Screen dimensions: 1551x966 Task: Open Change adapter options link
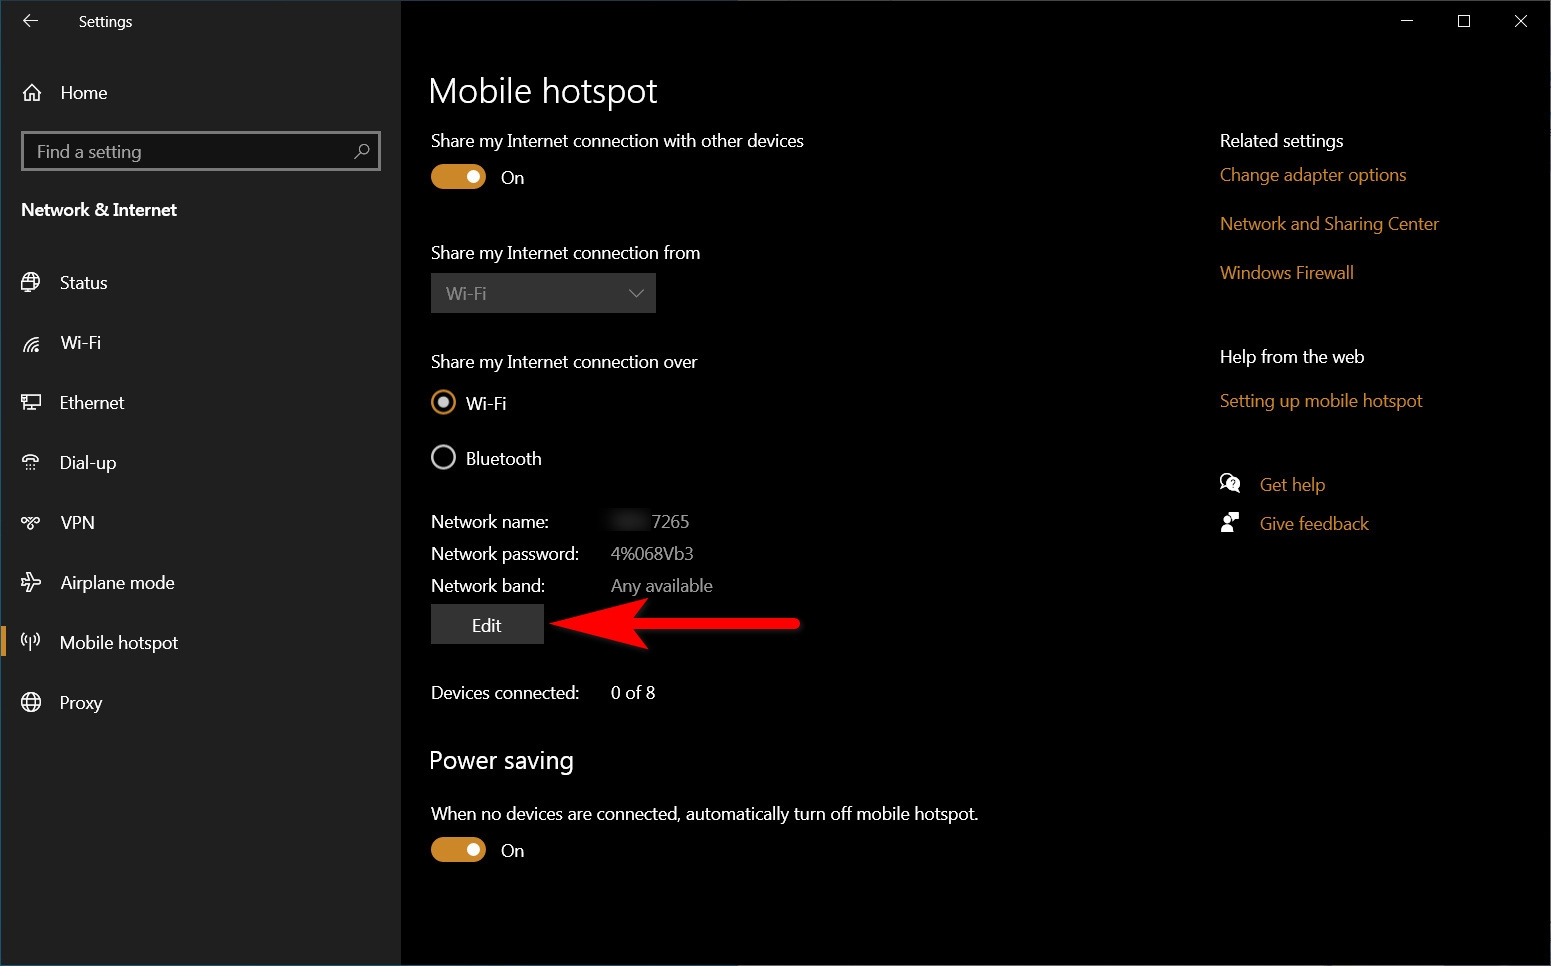(1313, 175)
